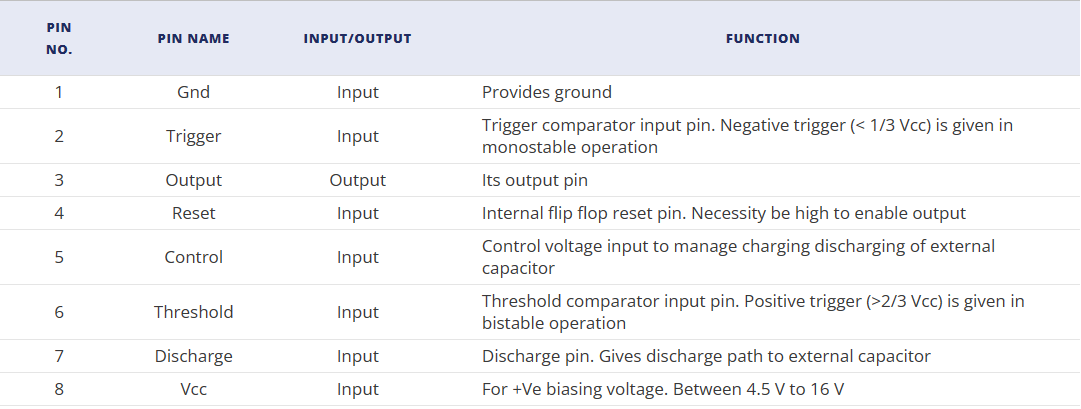This screenshot has height=409, width=1081.
Task: Click the 'Provides ground' function text
Action: tap(547, 92)
